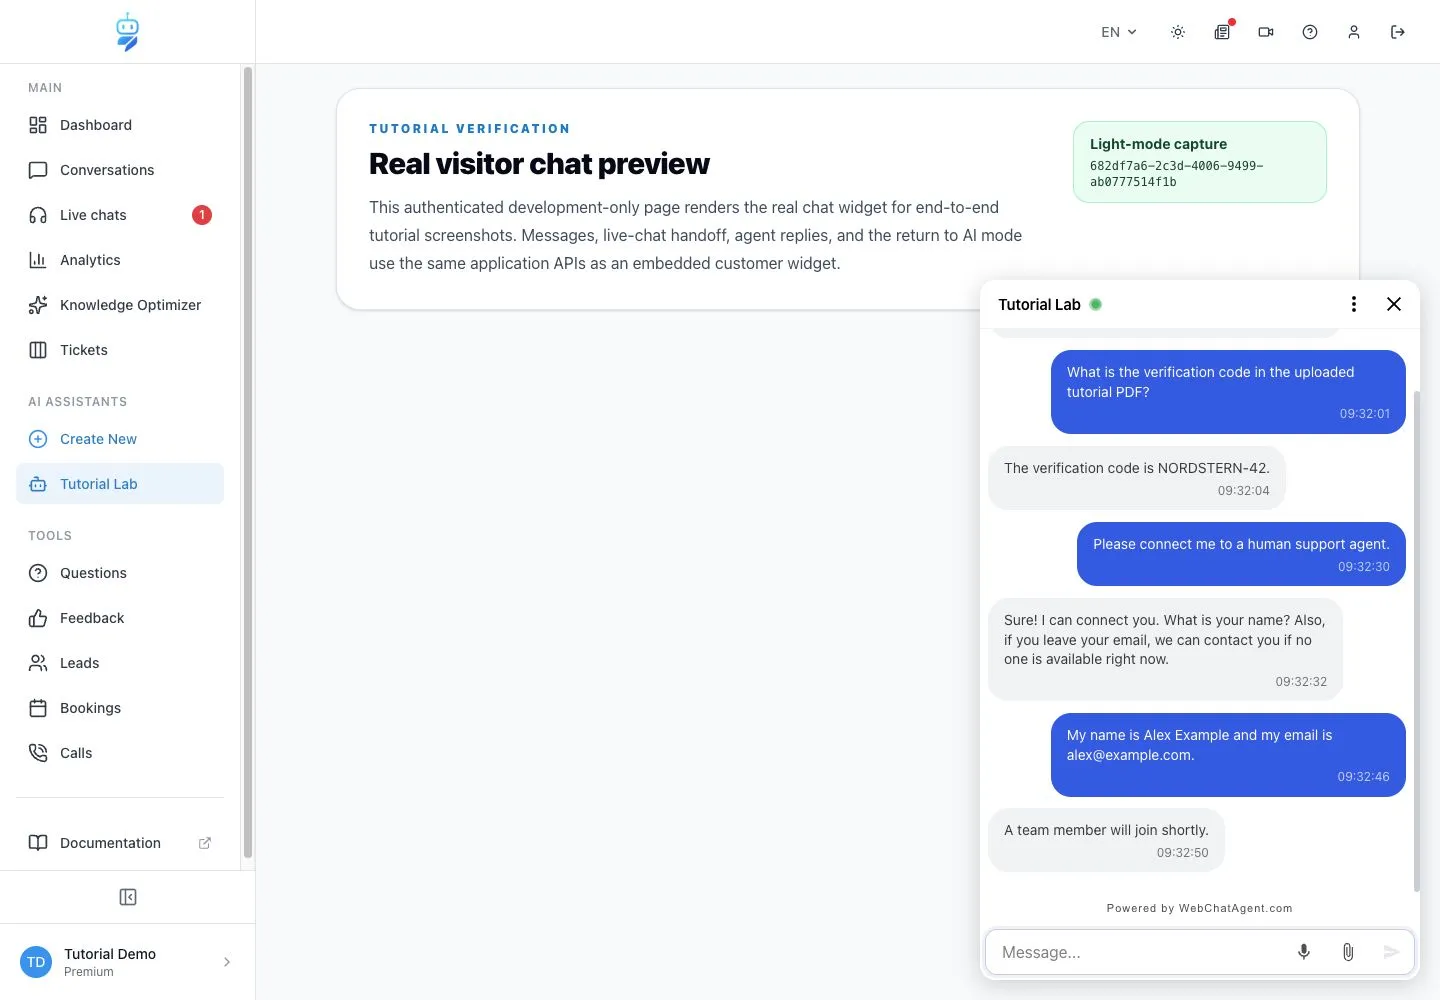Click the Live chats headset icon
This screenshot has height=1000, width=1440.
pos(38,215)
